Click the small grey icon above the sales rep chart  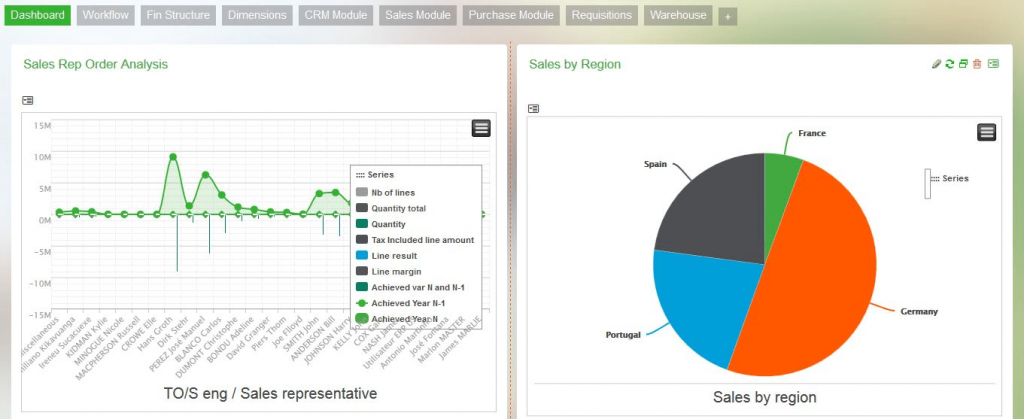(28, 100)
